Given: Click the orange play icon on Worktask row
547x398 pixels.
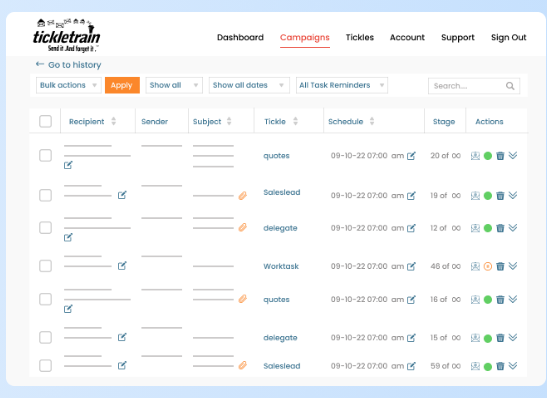Looking at the screenshot, I should click(x=488, y=266).
